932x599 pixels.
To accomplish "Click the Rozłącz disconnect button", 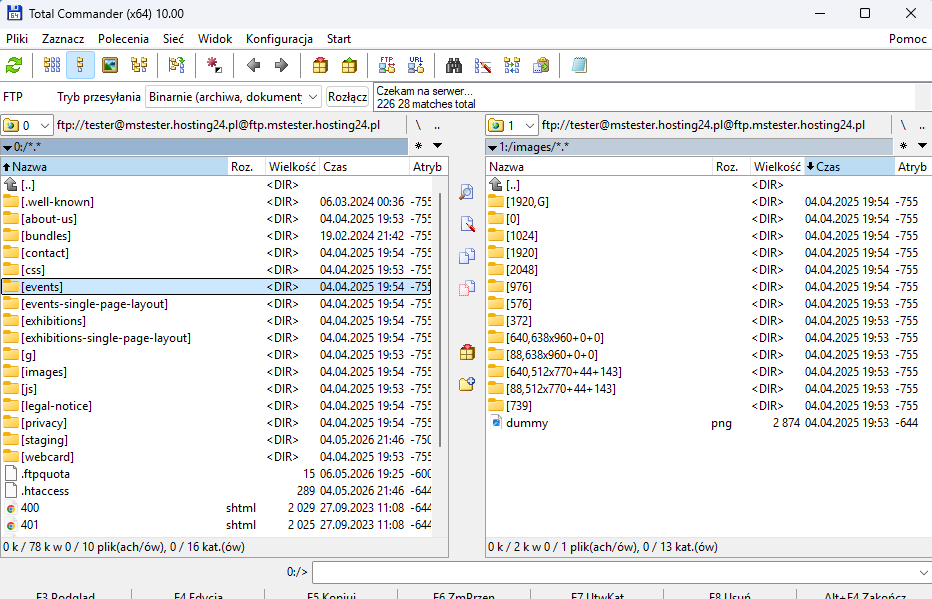I will (347, 97).
